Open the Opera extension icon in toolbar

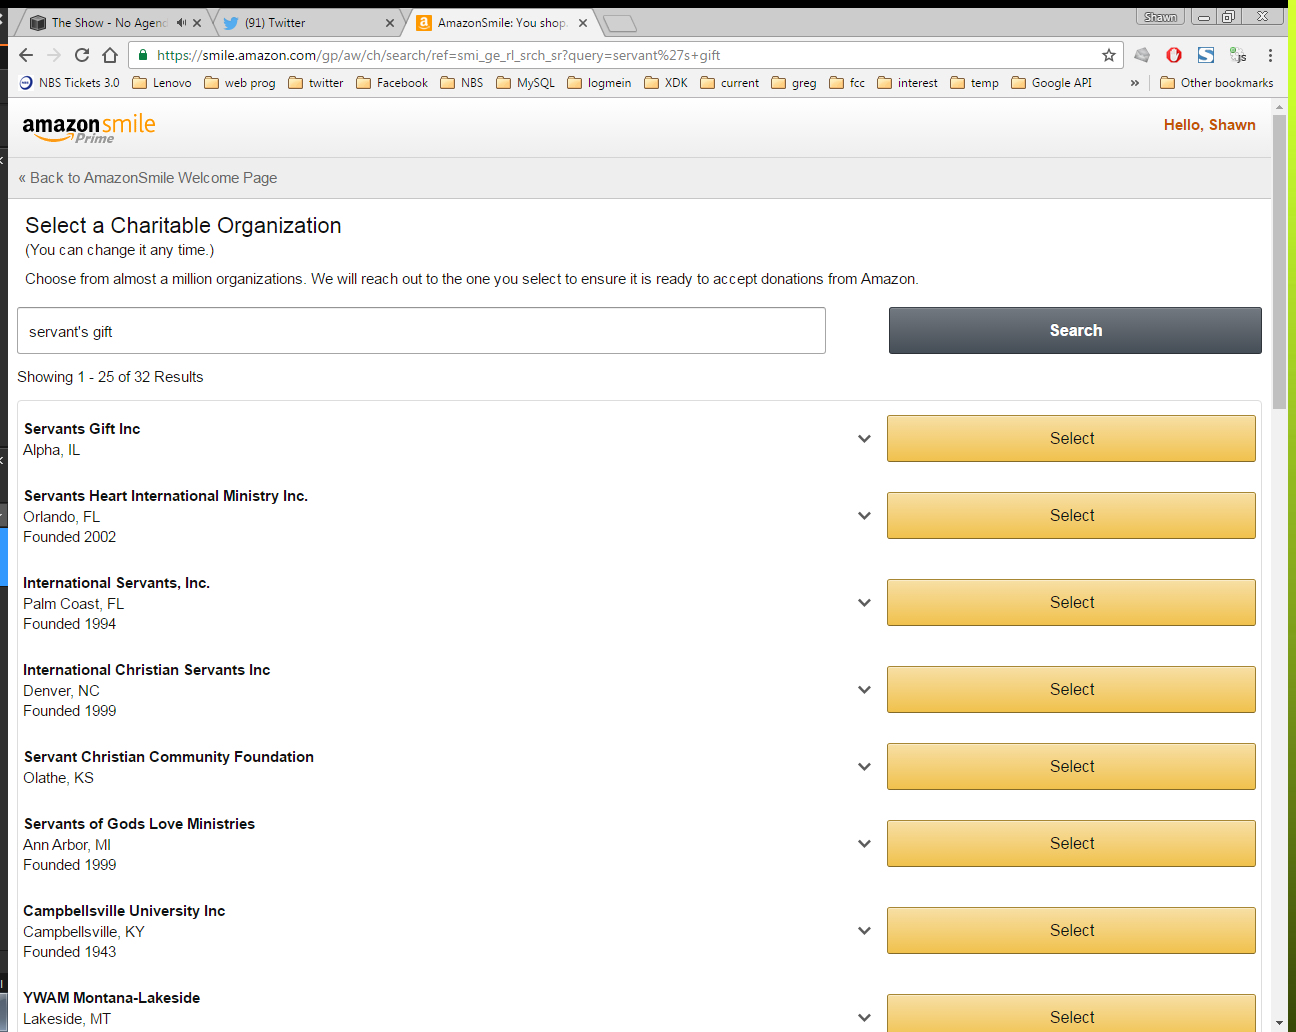point(1174,55)
